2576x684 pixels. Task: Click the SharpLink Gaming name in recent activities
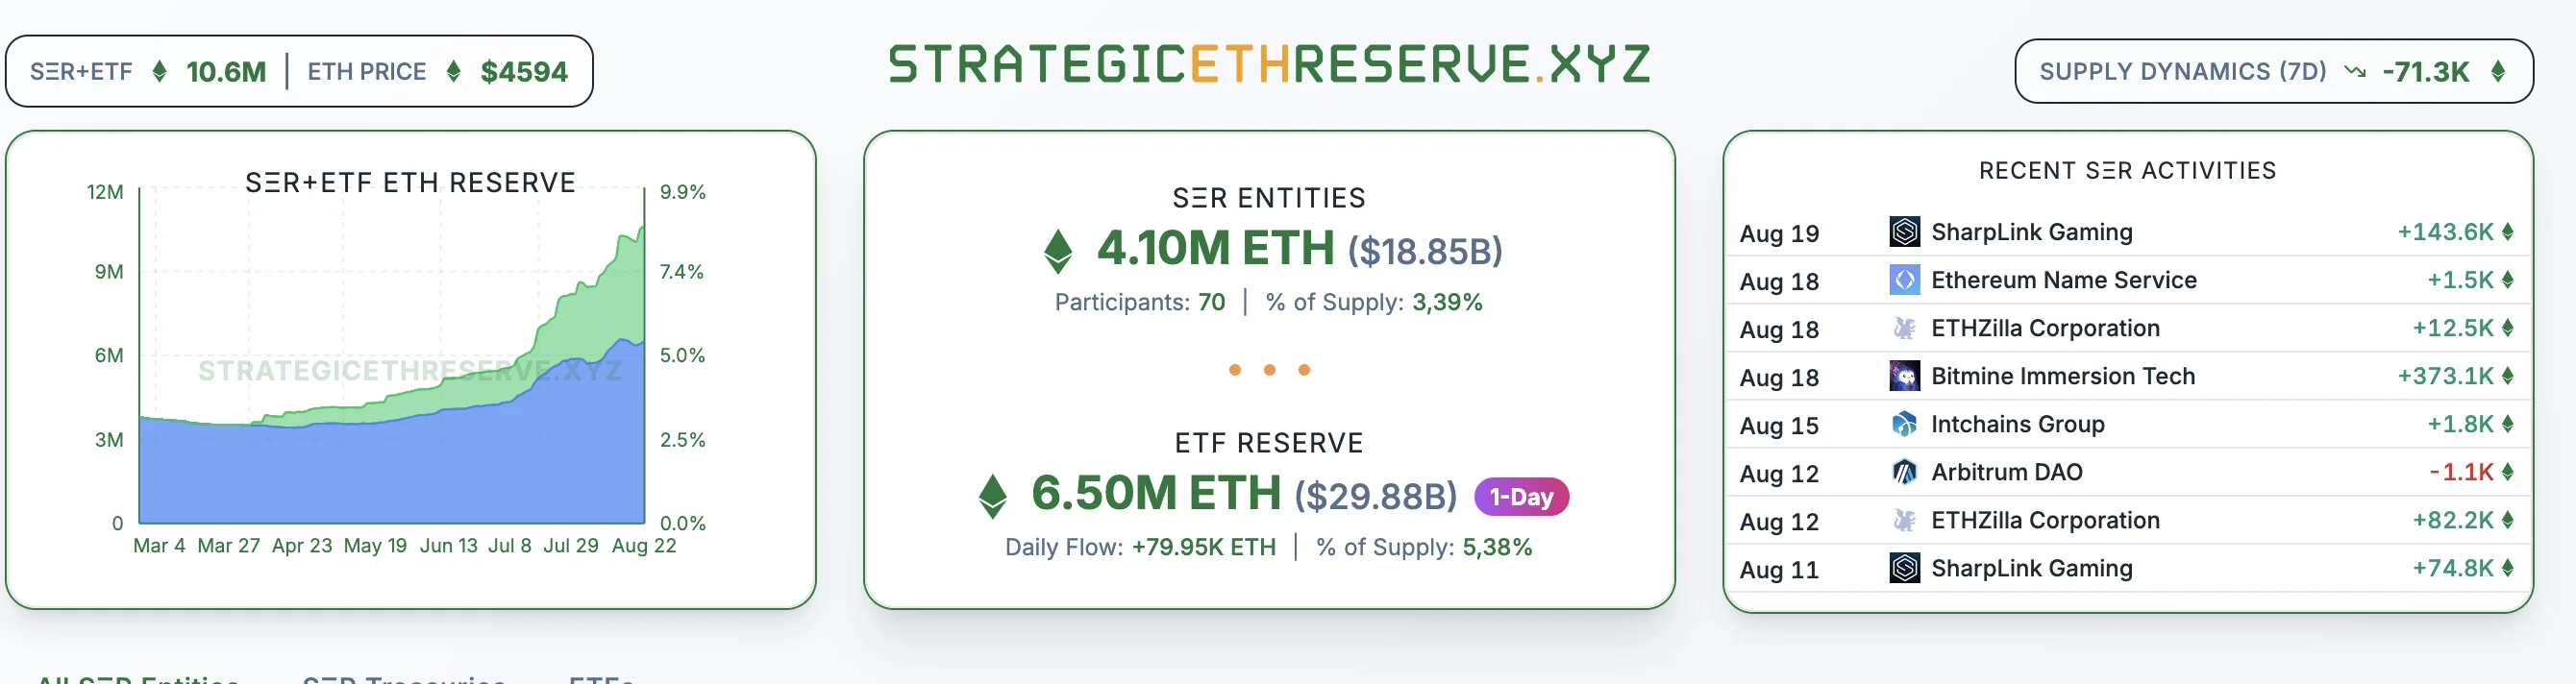pyautogui.click(x=2032, y=231)
